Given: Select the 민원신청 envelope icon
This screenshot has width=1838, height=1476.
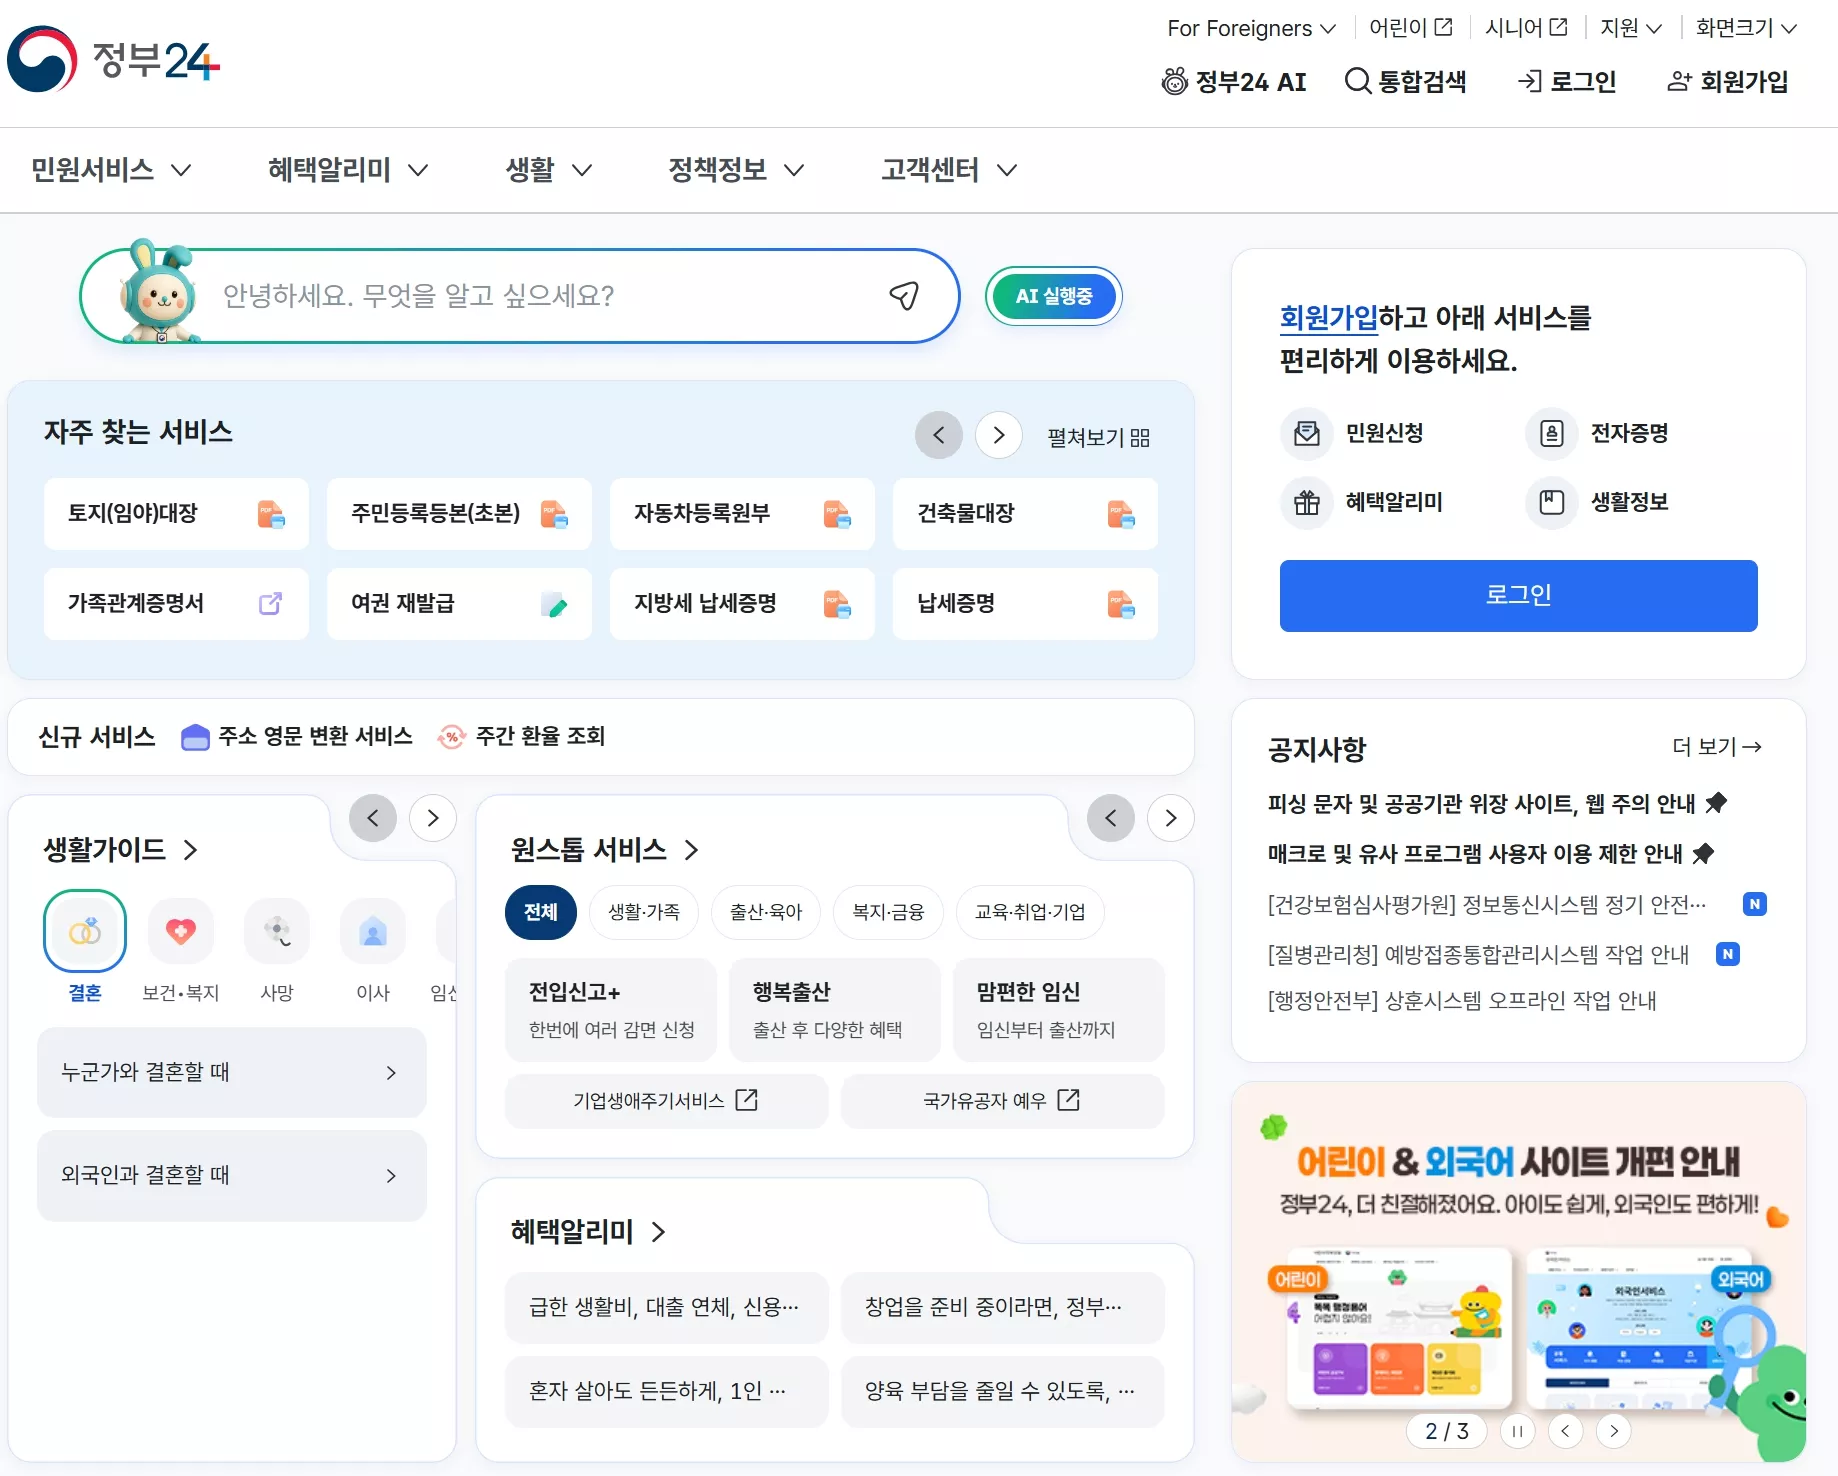Looking at the screenshot, I should 1307,434.
